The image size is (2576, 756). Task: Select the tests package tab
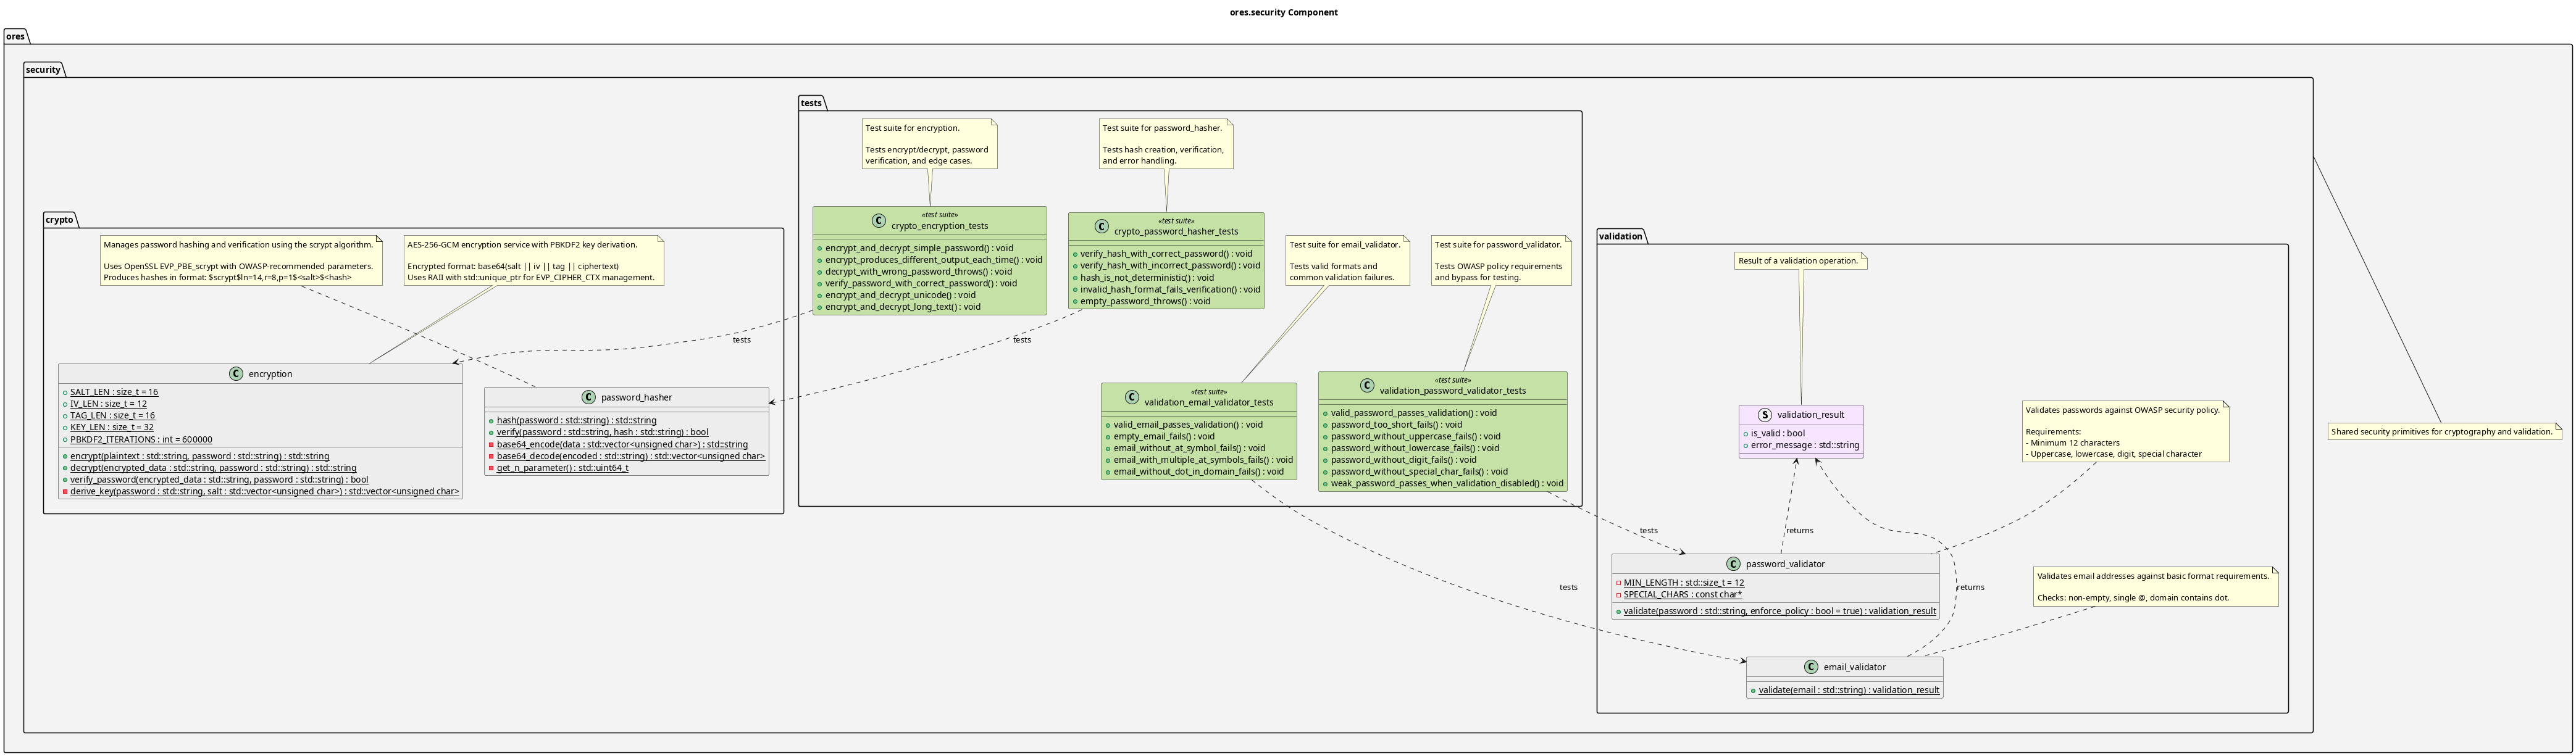811,103
